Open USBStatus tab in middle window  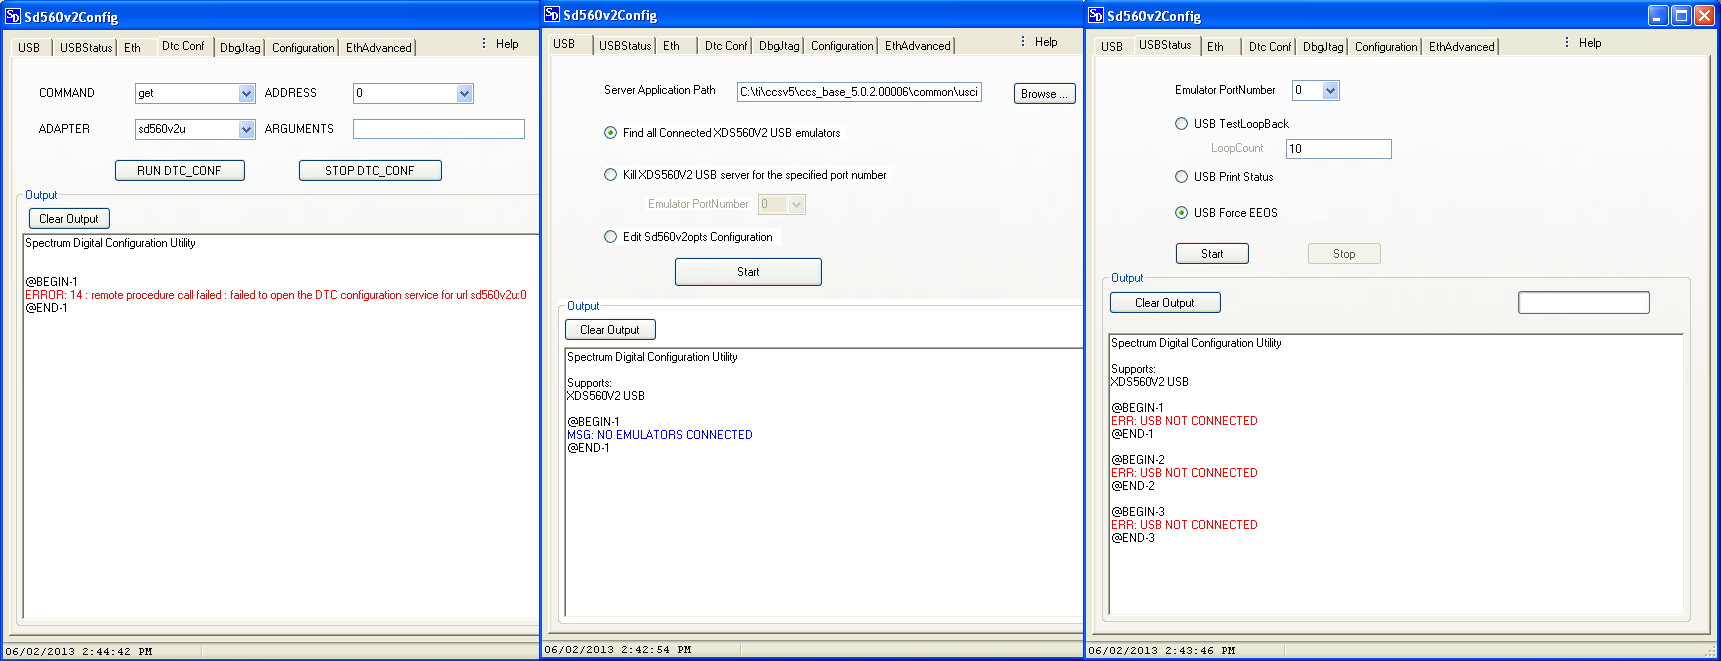click(625, 46)
